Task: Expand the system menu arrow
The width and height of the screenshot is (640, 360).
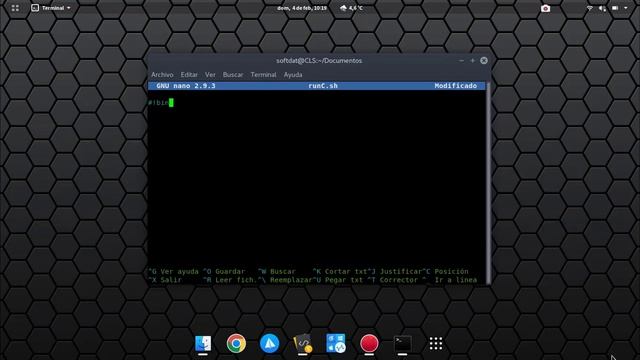Action: coord(626,8)
